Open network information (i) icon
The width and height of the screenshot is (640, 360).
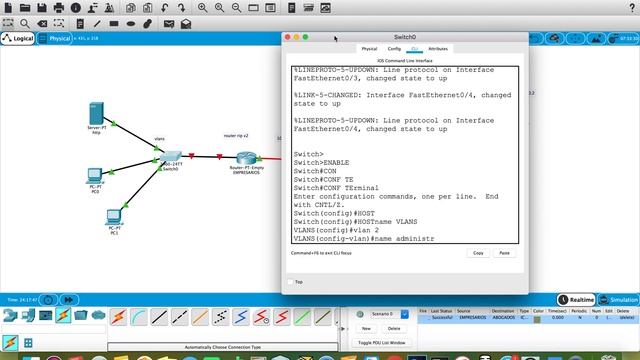tap(76, 8)
